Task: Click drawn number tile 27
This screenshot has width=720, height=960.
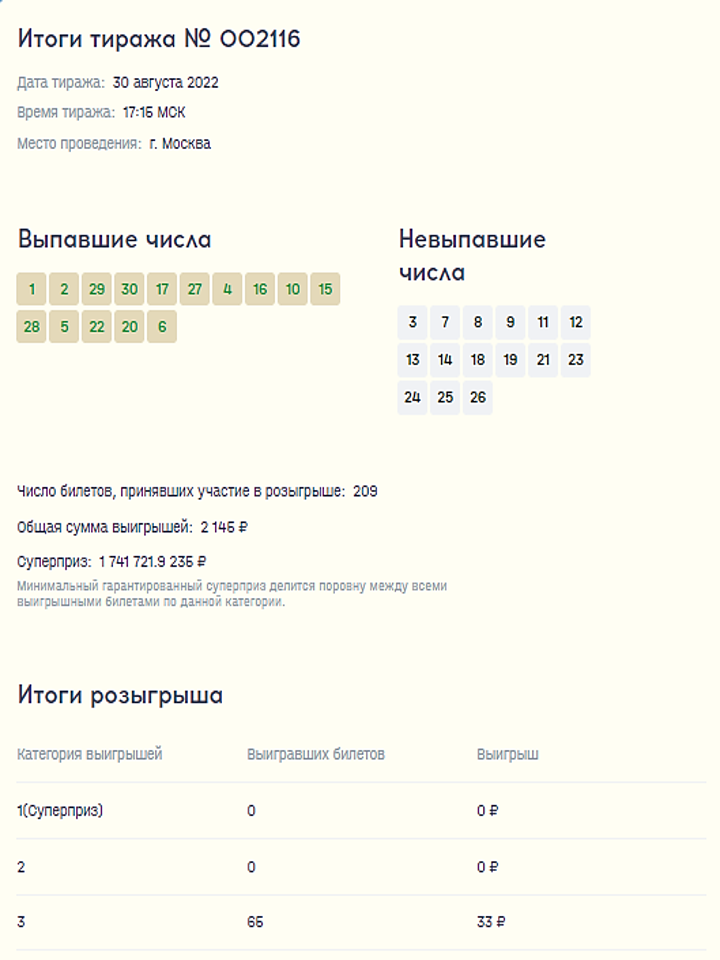Action: pyautogui.click(x=195, y=290)
